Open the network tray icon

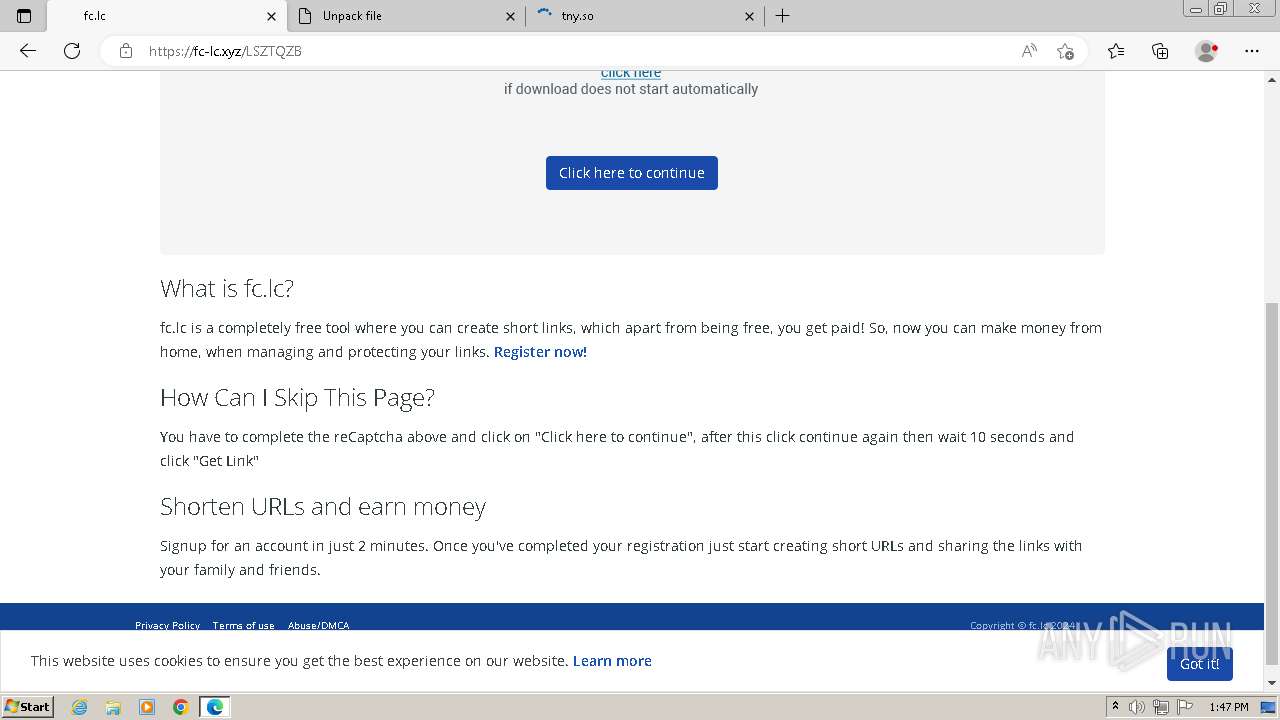coord(1161,707)
